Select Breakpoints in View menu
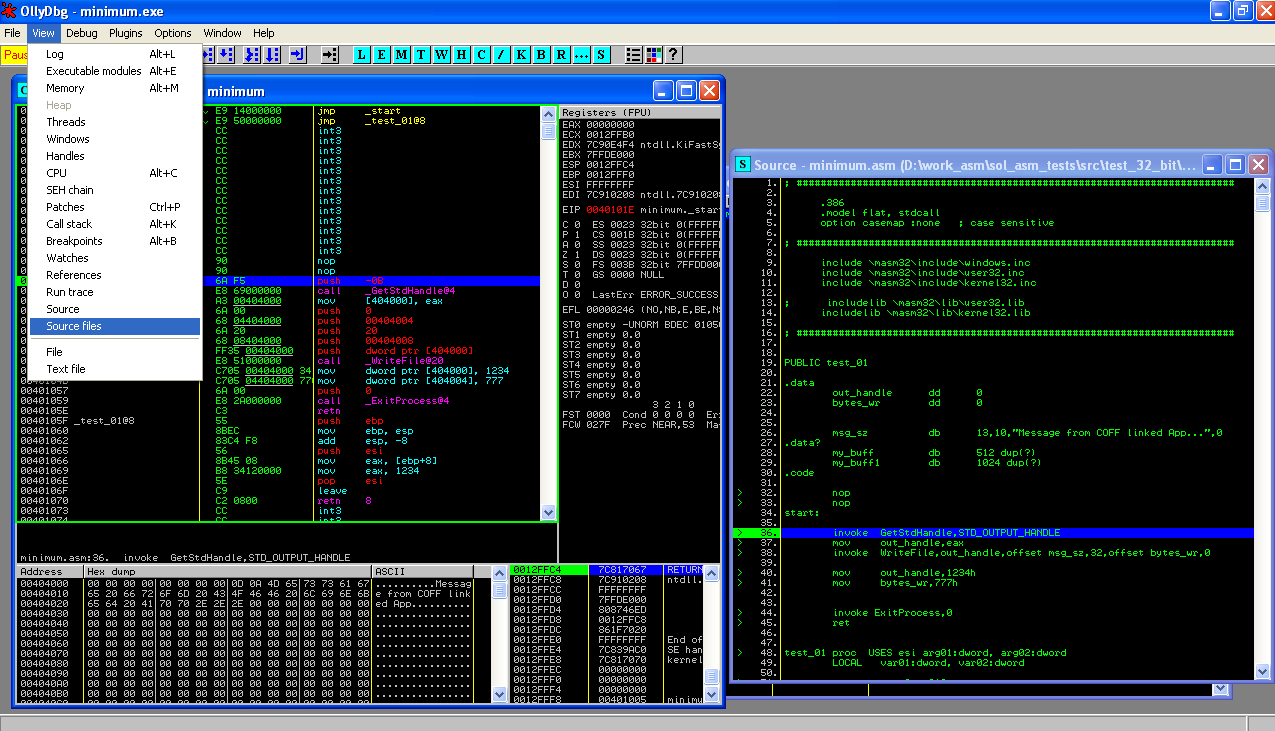1275x731 pixels. [115, 241]
